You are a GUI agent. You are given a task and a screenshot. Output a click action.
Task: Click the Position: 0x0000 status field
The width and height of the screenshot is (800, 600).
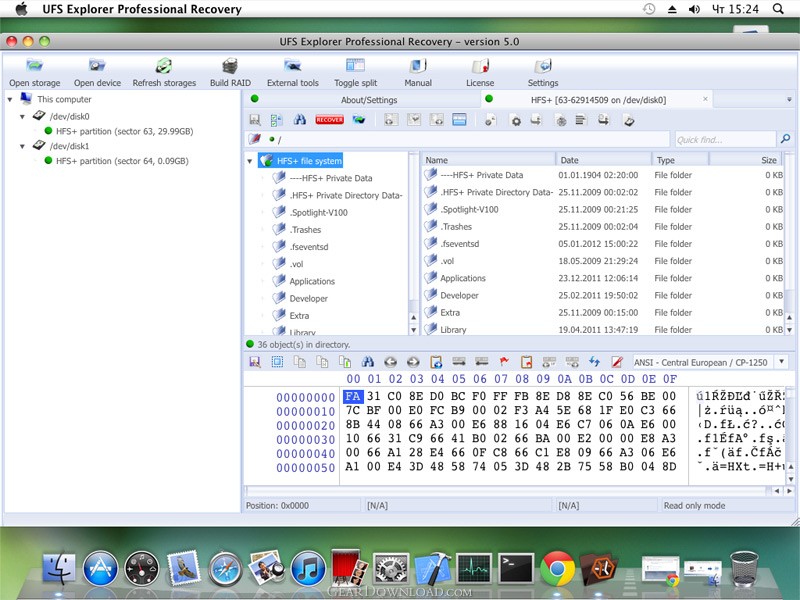302,506
